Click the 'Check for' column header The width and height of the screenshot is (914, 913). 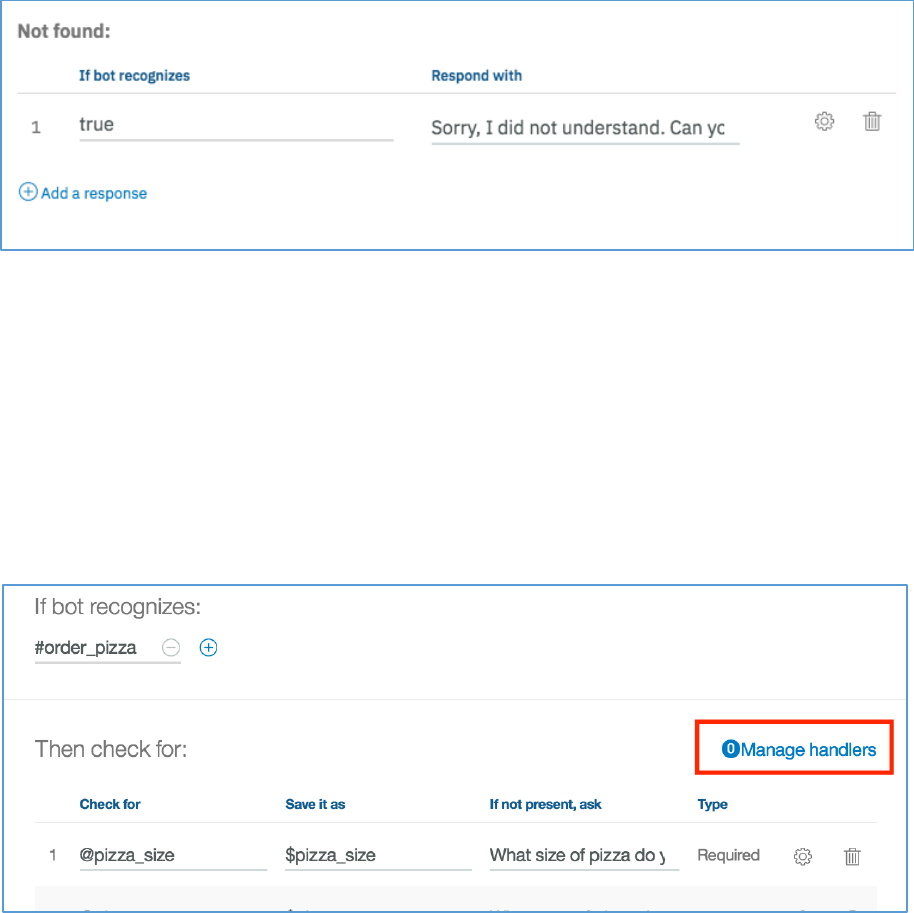[110, 804]
